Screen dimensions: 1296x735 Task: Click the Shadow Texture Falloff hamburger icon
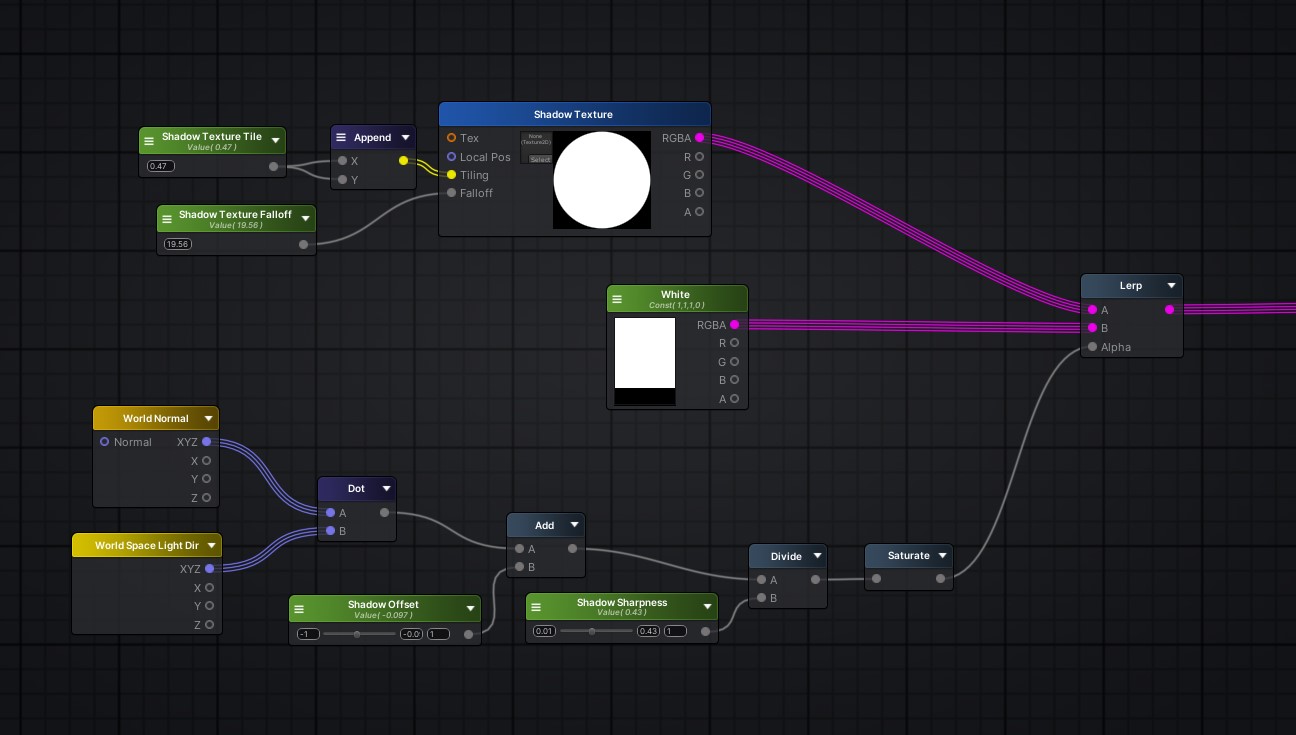(x=168, y=219)
